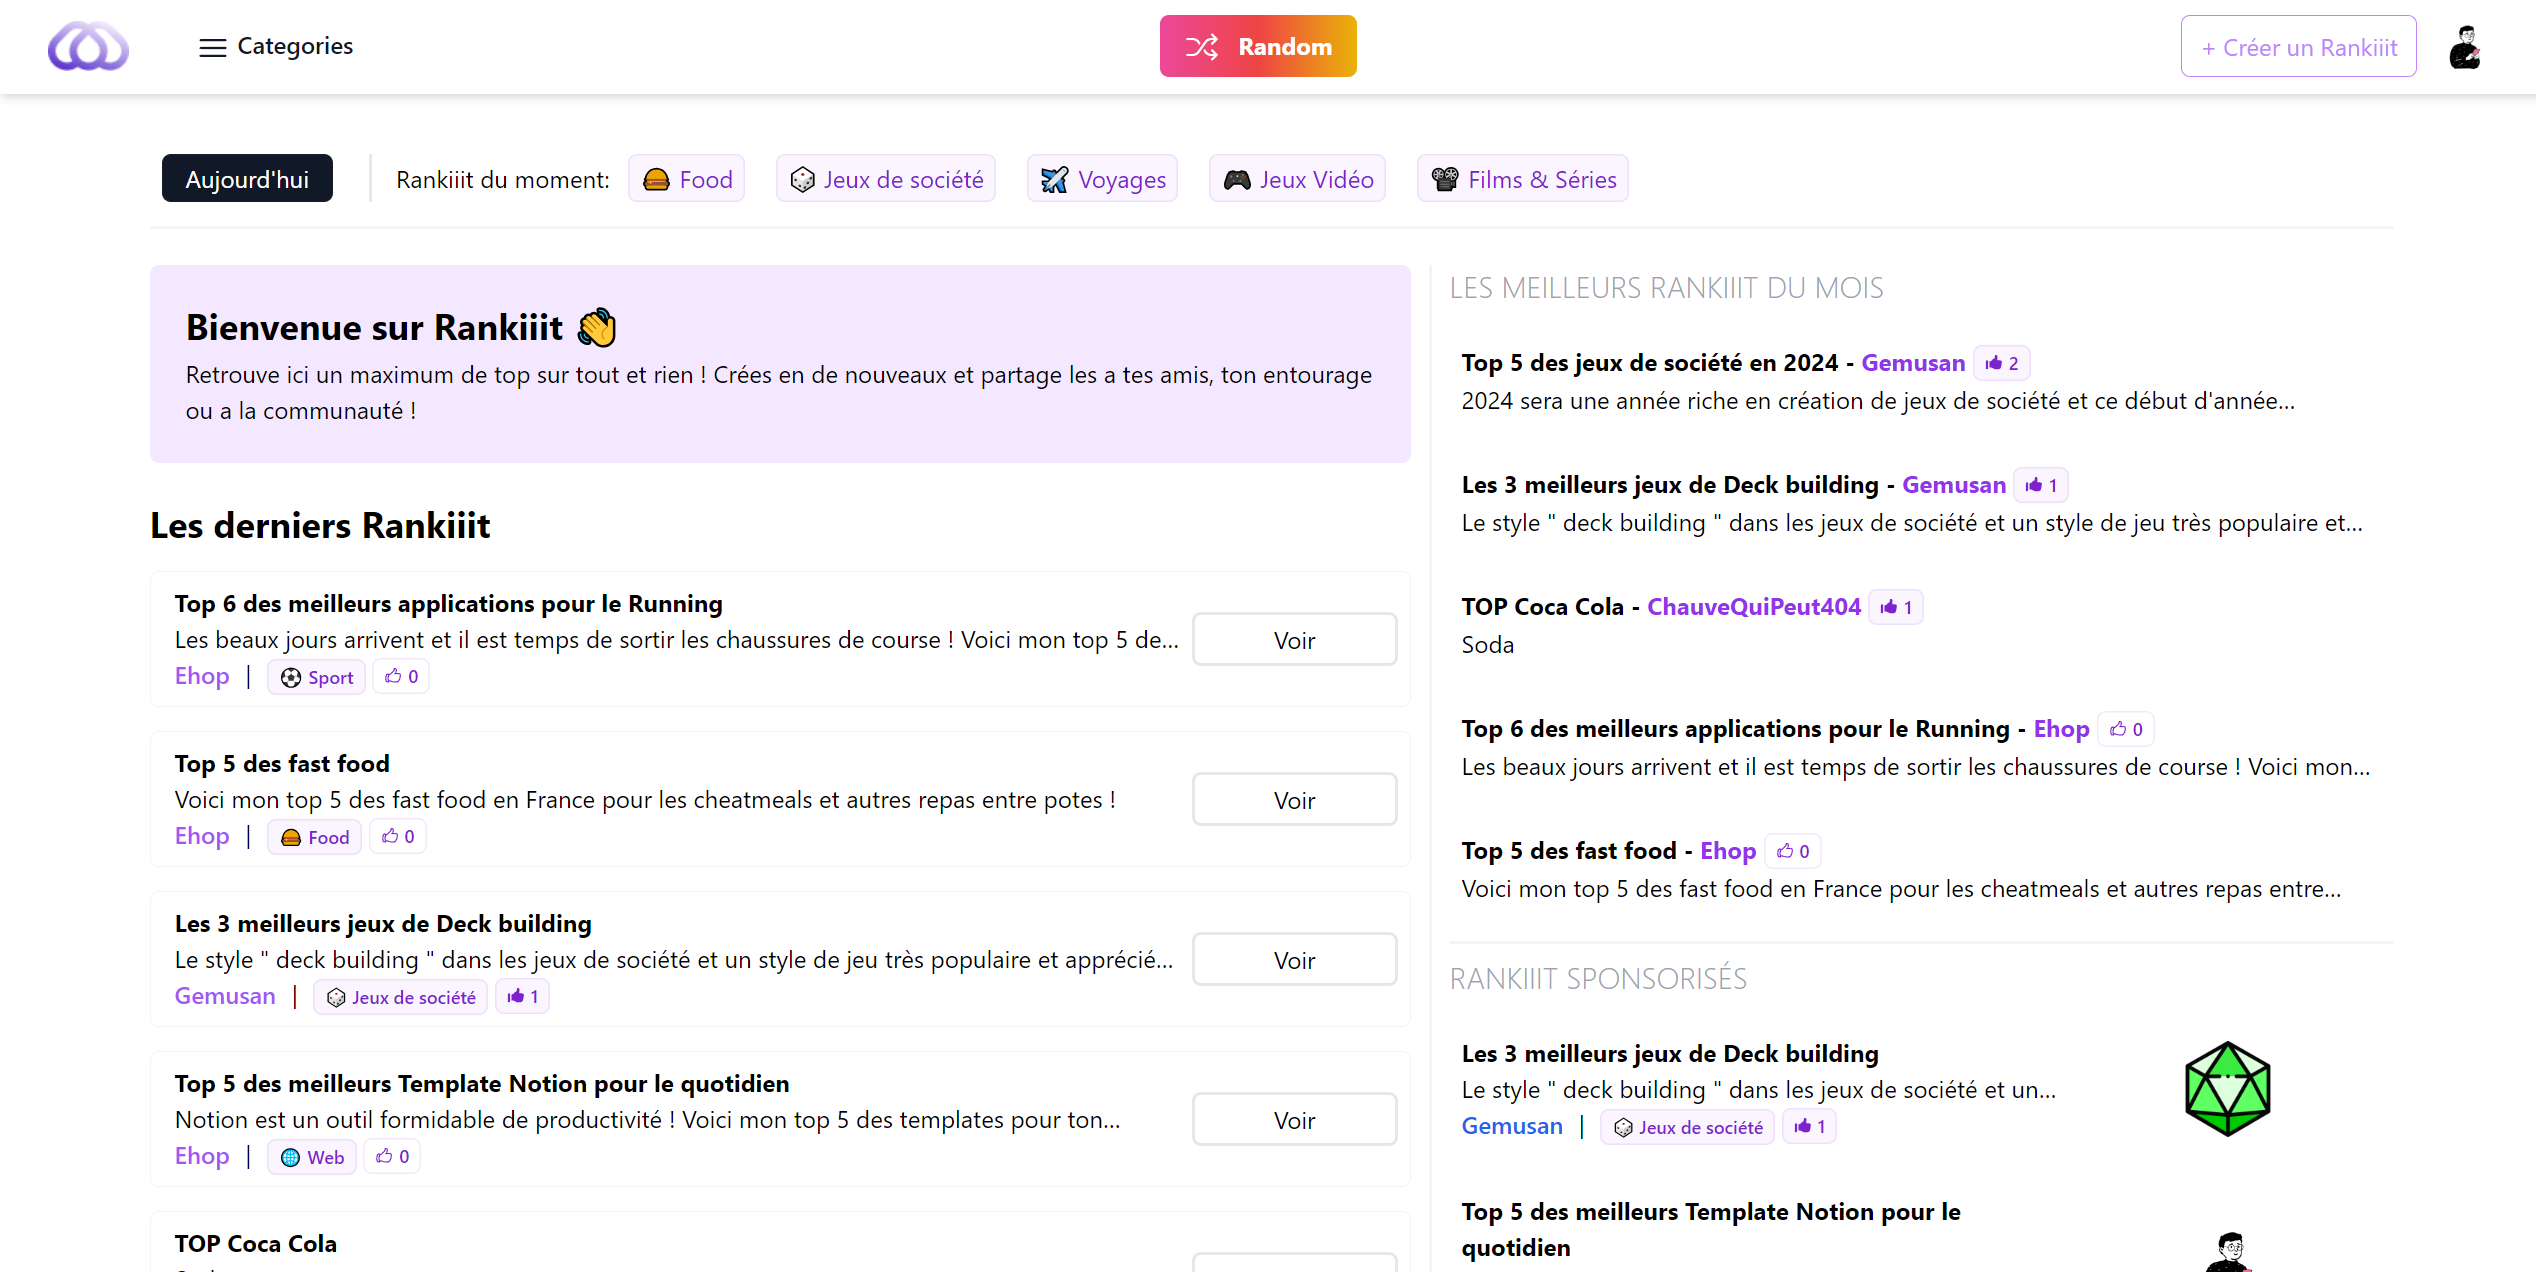Open TOP Coca Cola title in latest list
The image size is (2536, 1272).
click(256, 1244)
